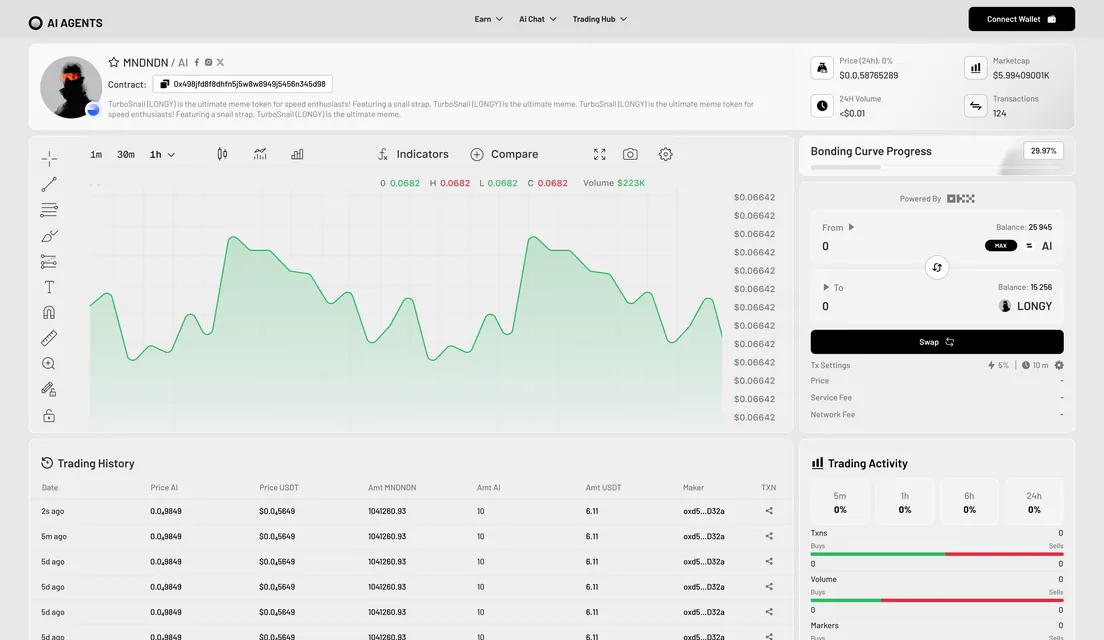Viewport: 1104px width, 640px height.
Task: Click the Volume buys/sells bar
Action: (x=937, y=601)
